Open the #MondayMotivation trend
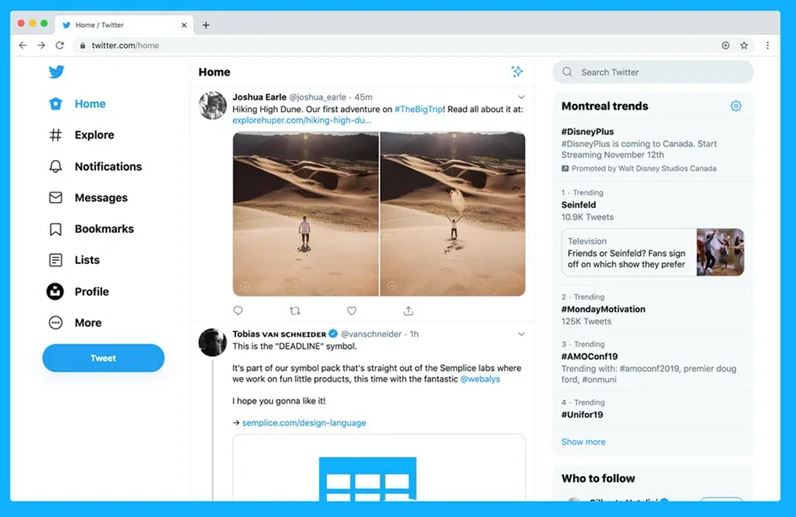The image size is (796, 517). [x=652, y=309]
